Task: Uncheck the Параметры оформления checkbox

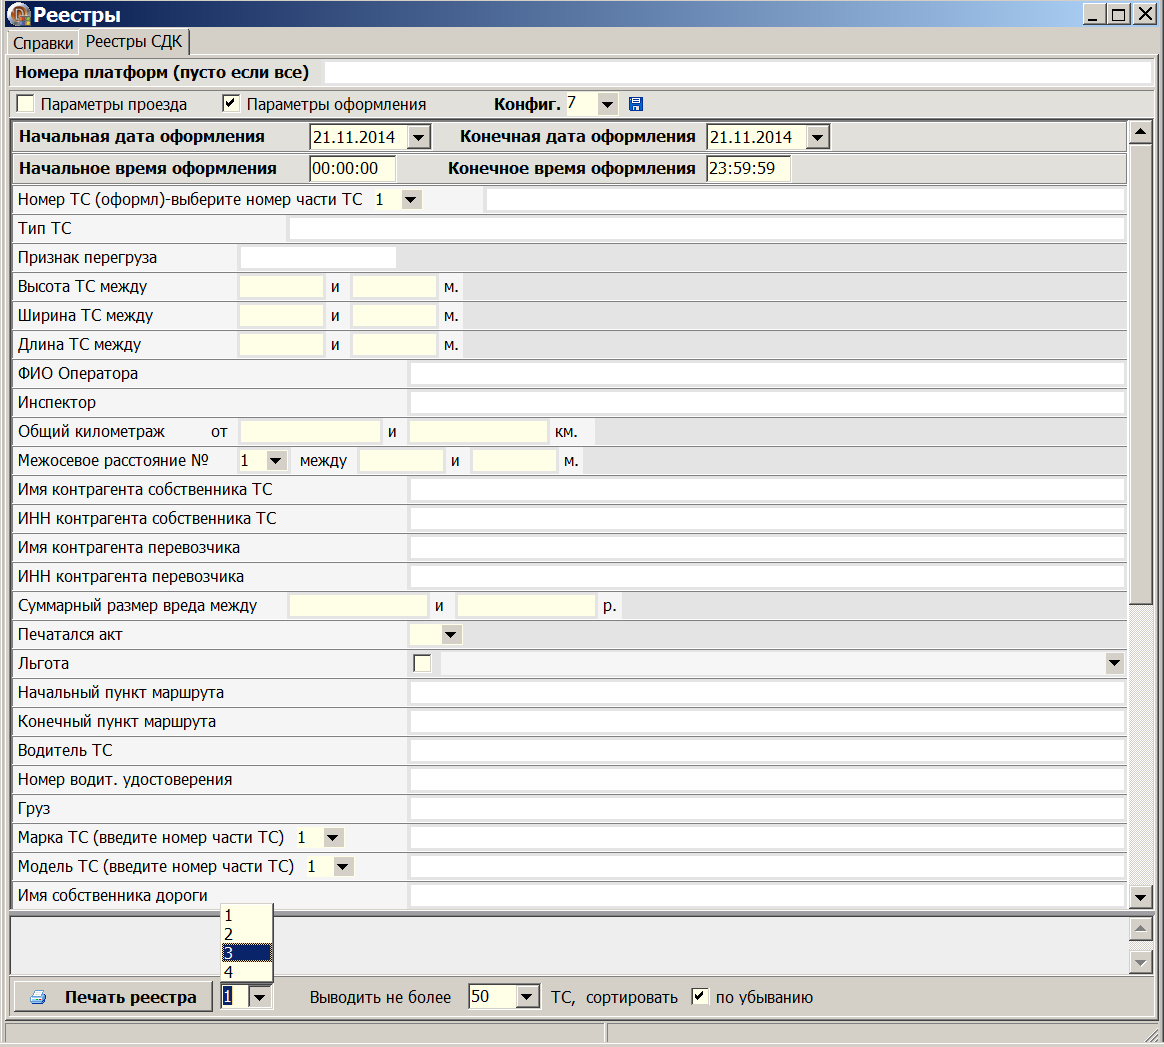Action: (231, 104)
